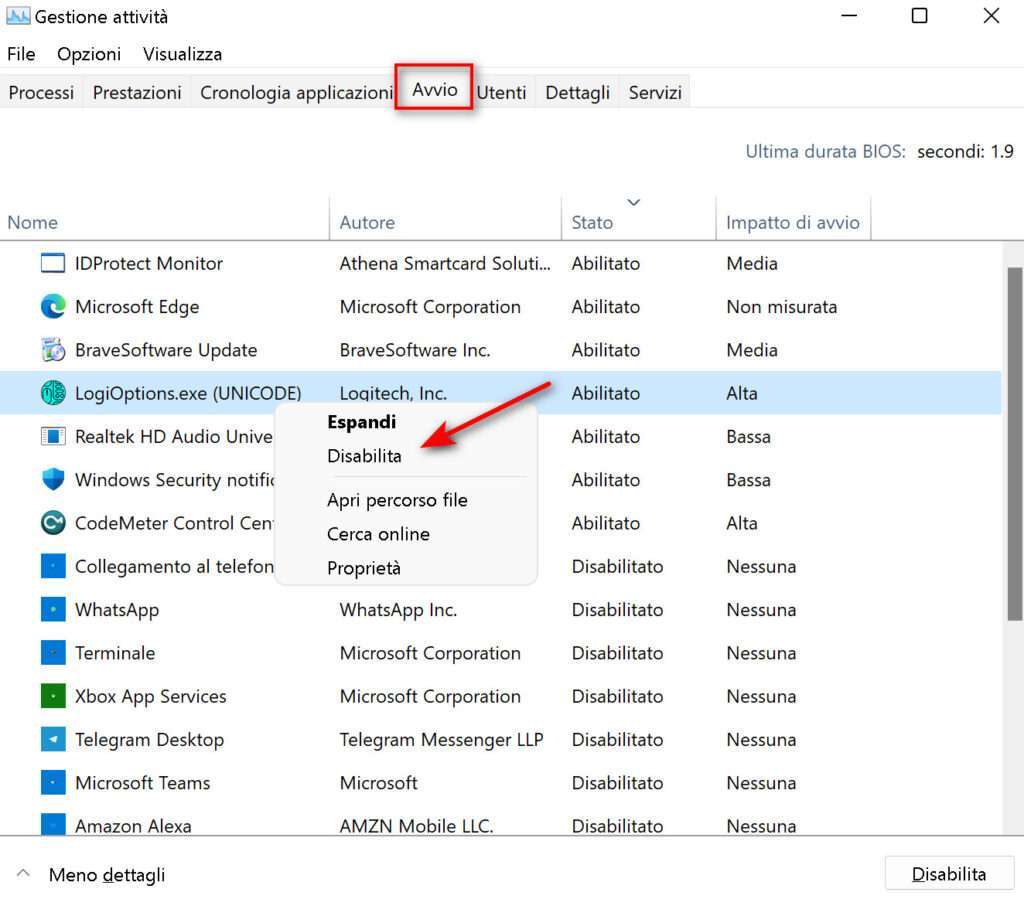Open the Cronologia applicazioni tab

[x=296, y=93]
